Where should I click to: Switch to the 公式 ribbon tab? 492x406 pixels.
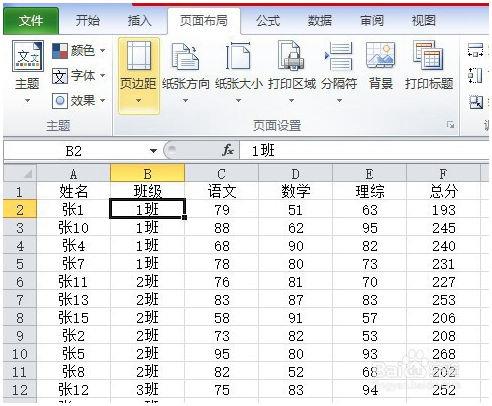coord(267,21)
